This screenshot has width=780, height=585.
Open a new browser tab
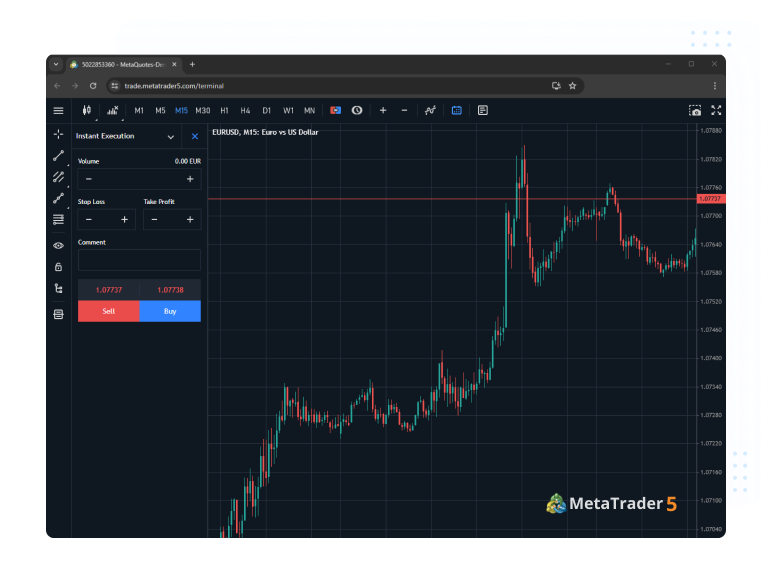193,65
